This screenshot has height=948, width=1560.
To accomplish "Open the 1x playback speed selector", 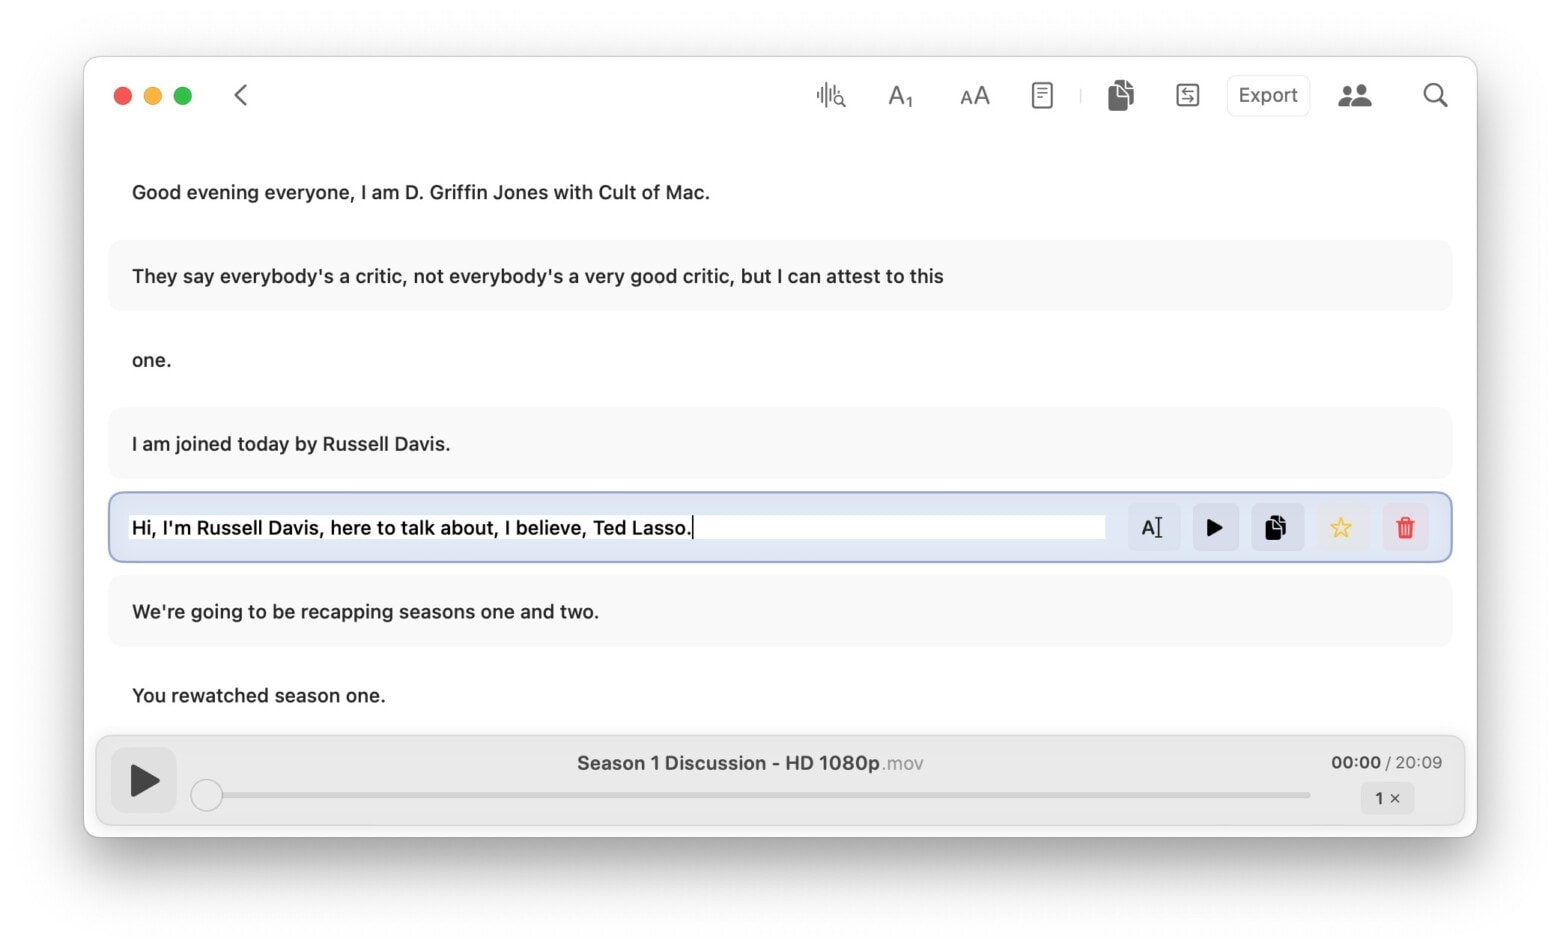I will point(1387,798).
